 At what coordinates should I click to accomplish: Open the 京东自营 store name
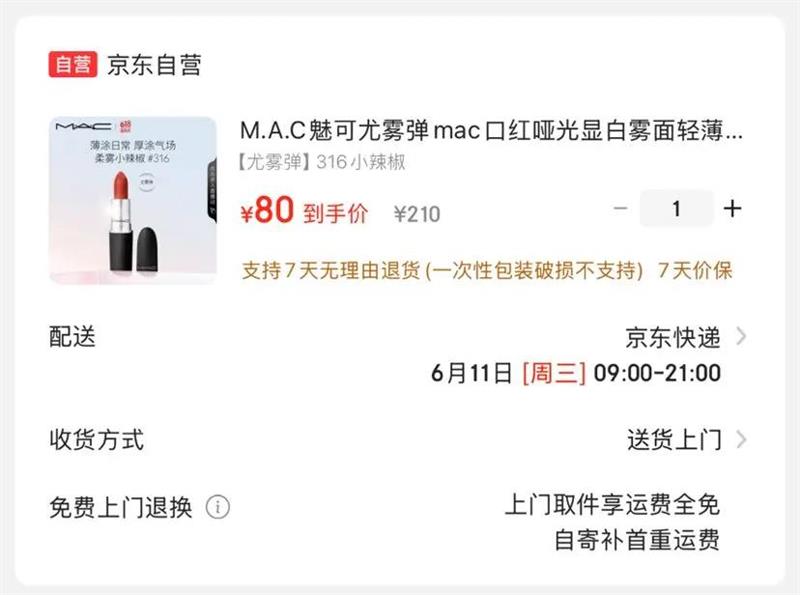pyautogui.click(x=155, y=65)
